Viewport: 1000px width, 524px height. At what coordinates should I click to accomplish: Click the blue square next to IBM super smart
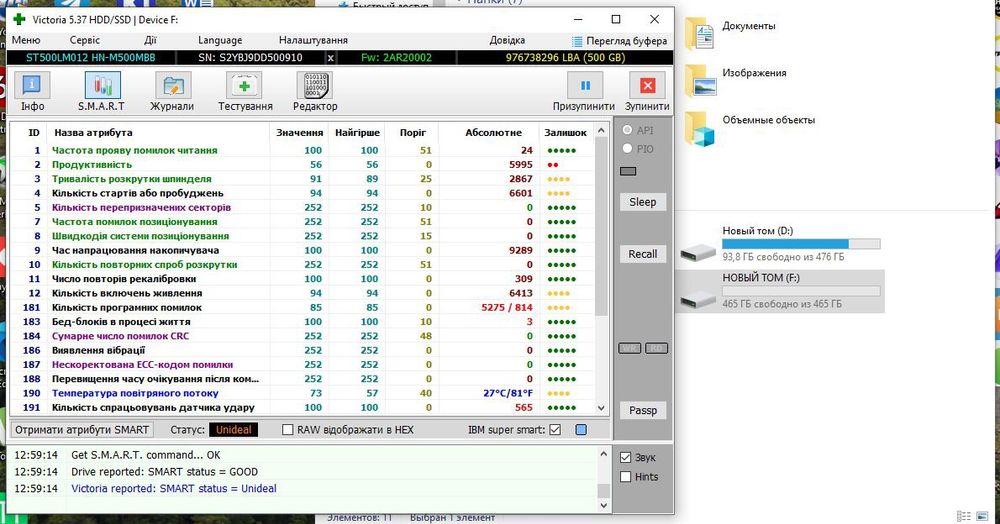(581, 430)
